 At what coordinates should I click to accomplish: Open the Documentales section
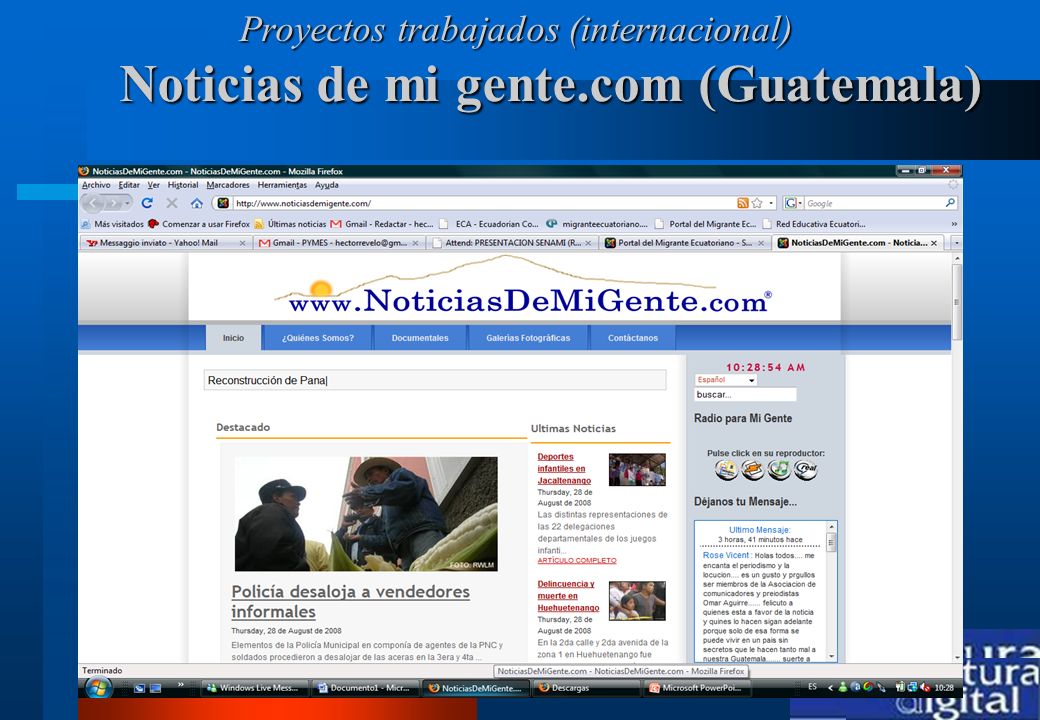click(x=420, y=337)
